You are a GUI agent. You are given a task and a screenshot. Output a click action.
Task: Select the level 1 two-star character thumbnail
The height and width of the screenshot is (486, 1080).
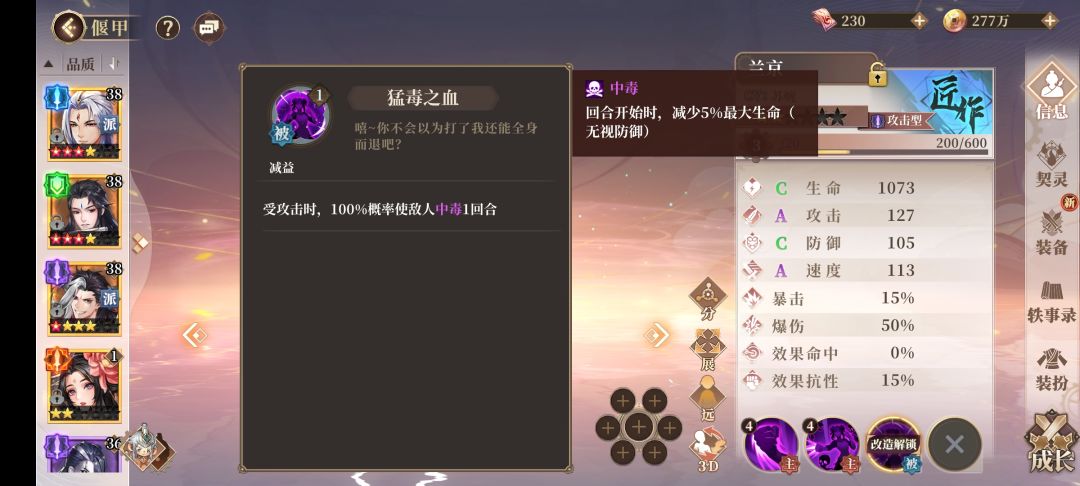[84, 384]
